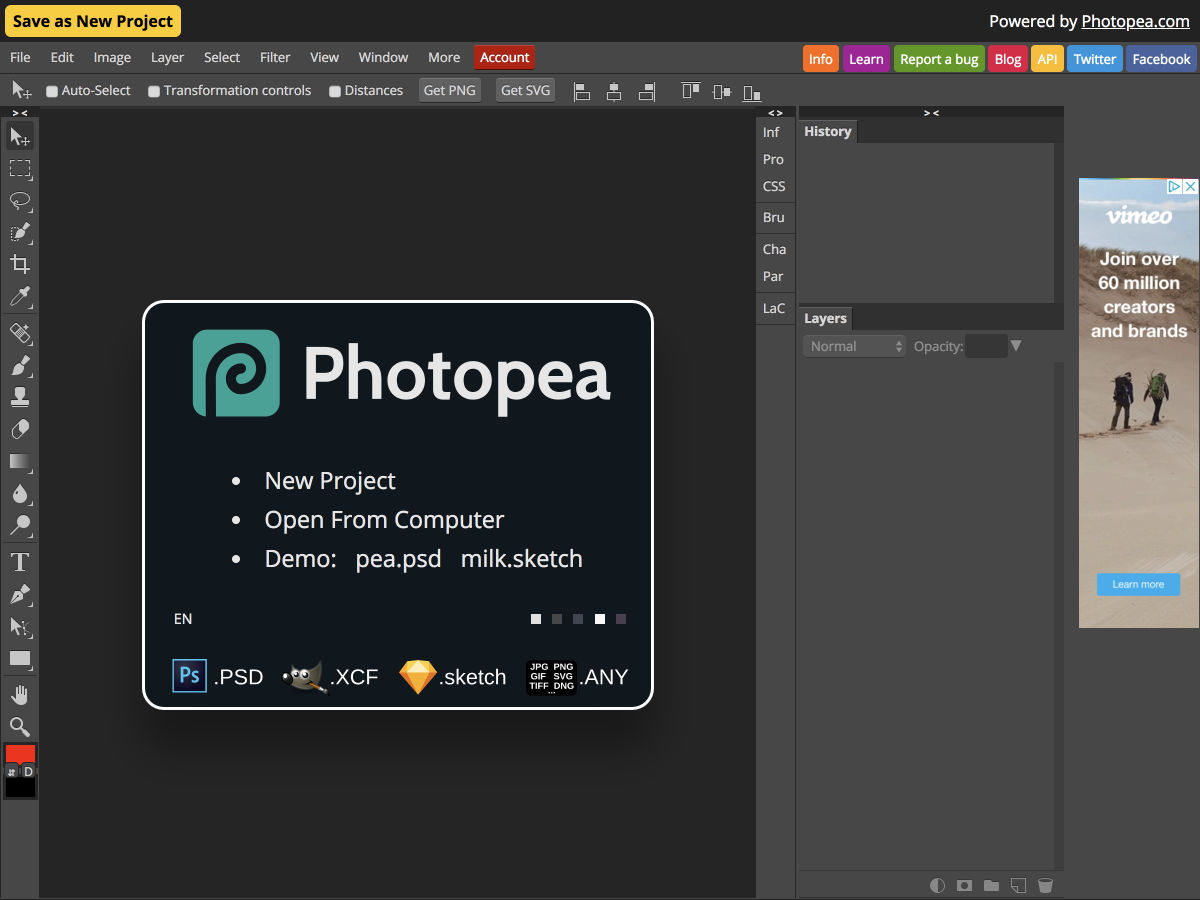1200x900 pixels.
Task: Select the Crop tool
Action: [20, 264]
